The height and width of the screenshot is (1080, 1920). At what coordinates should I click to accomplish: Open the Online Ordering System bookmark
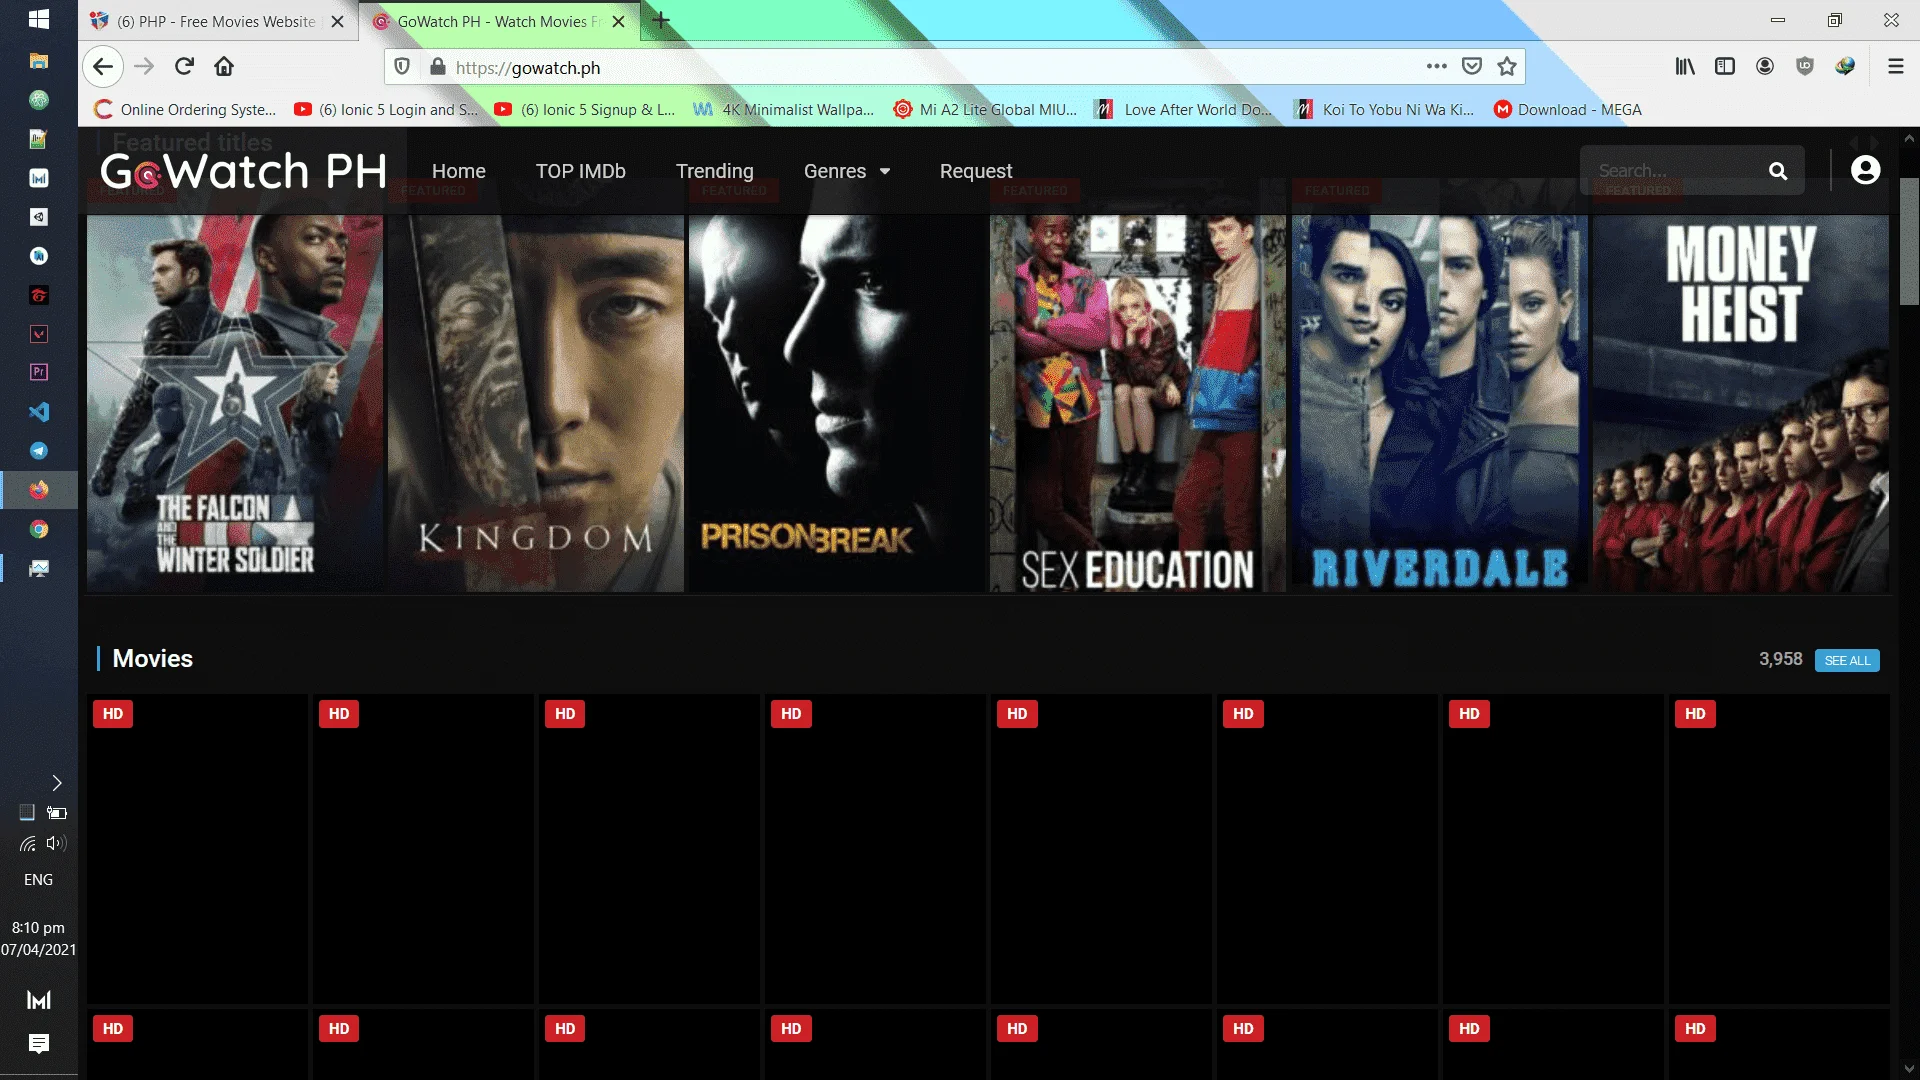[x=184, y=110]
